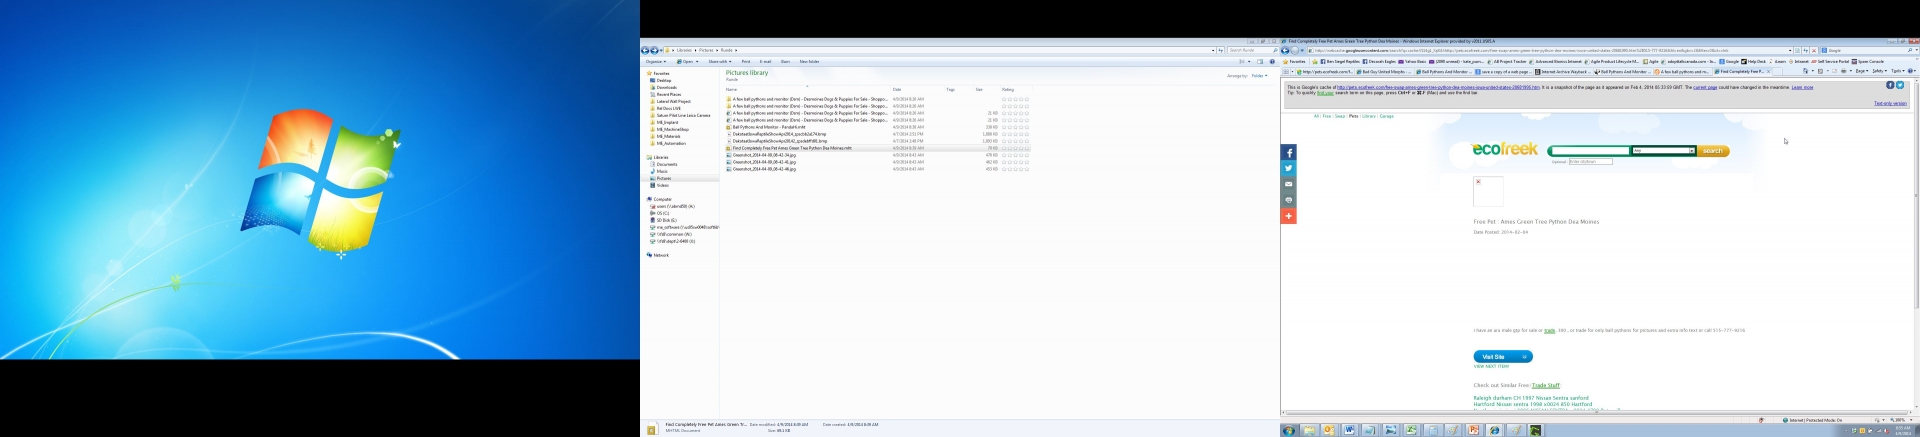Click print icon on share sidebar
1920x437 pixels.
coord(1289,200)
